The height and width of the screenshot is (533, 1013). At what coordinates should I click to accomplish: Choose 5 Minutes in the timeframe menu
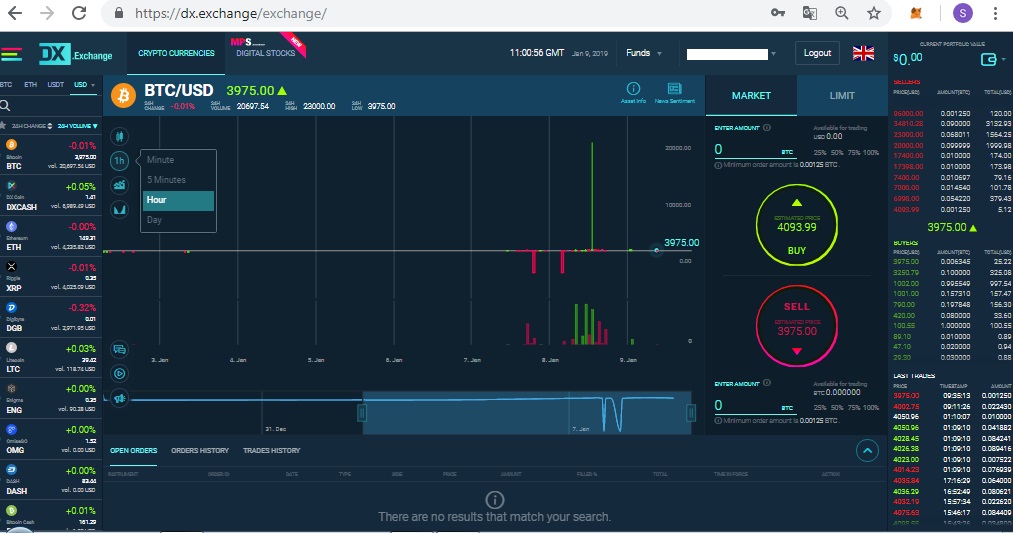(x=179, y=180)
